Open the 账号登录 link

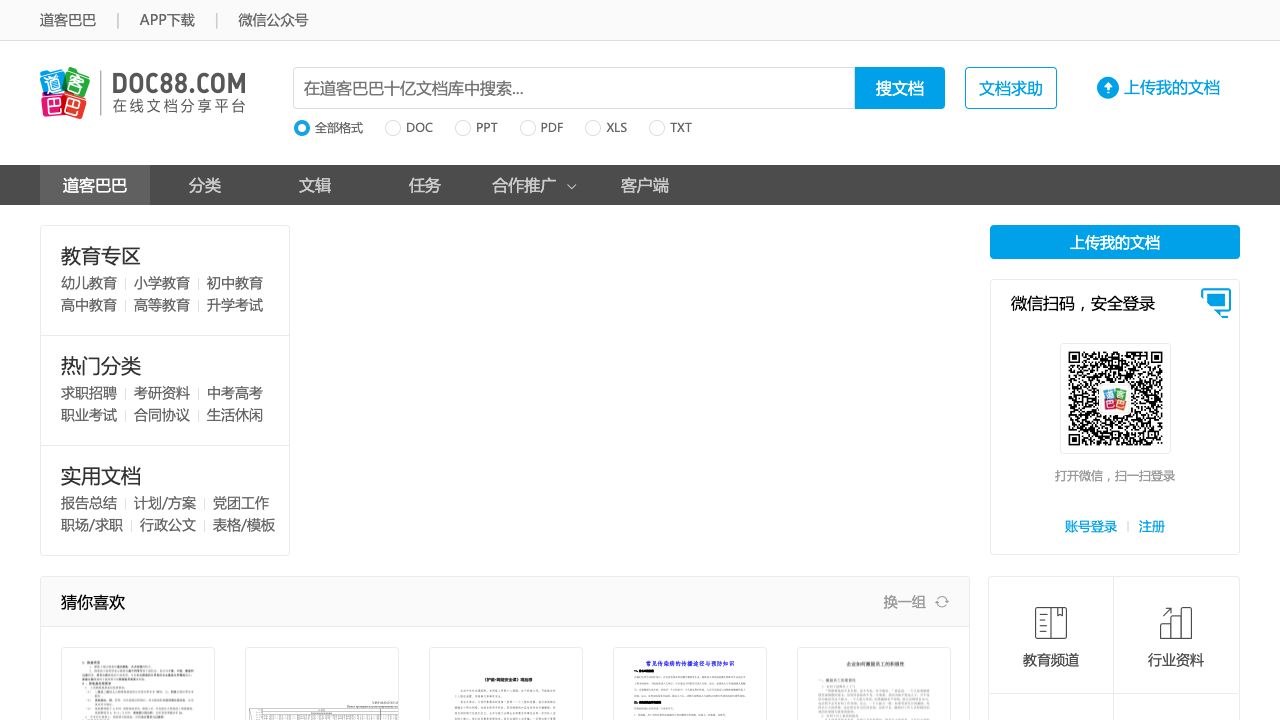coord(1090,526)
